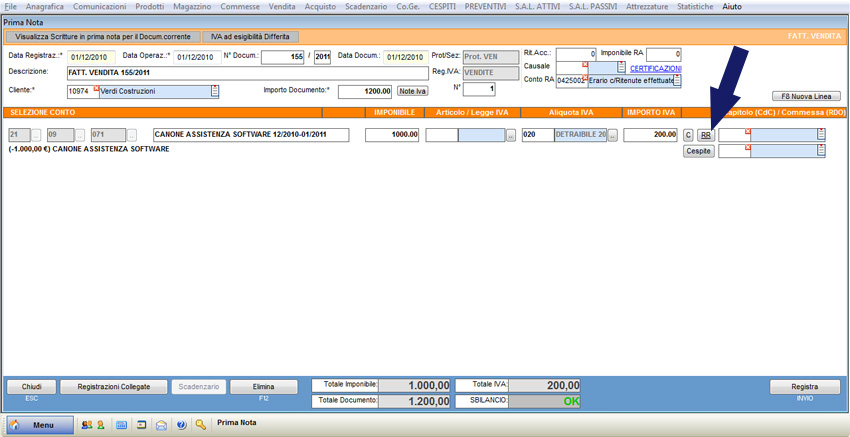
Task: Click the house icon on Menu button
Action: [x=15, y=424]
